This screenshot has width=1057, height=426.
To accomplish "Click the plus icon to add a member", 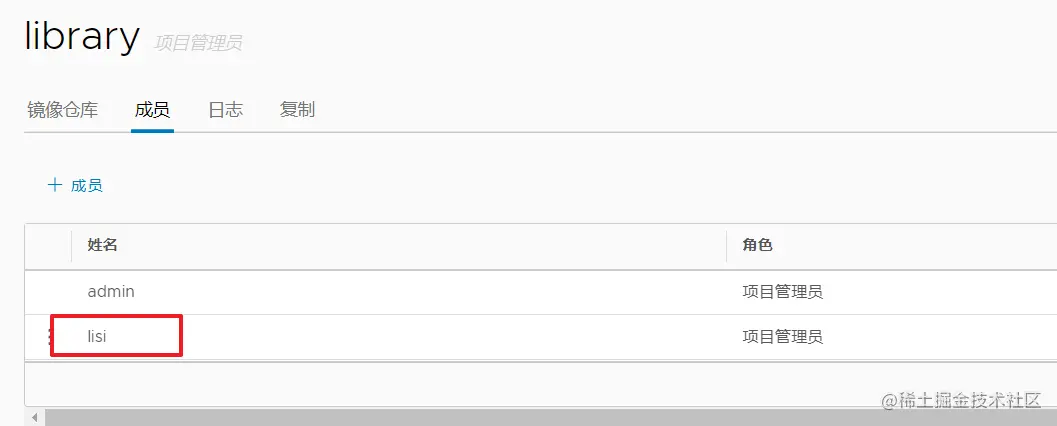I will [54, 185].
